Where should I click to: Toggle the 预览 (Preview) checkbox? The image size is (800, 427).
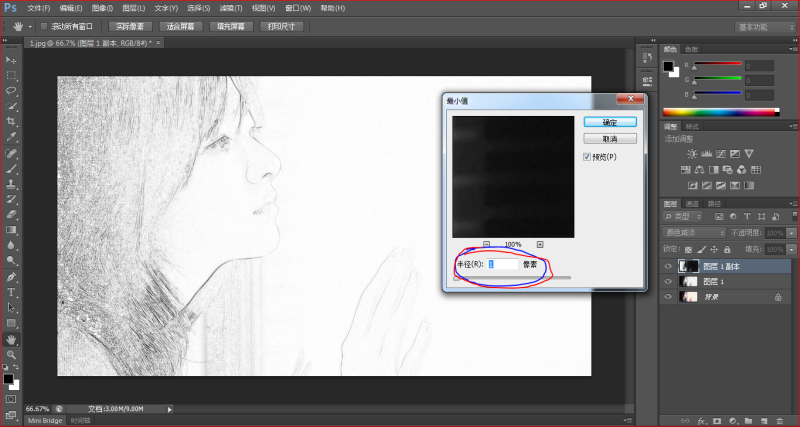point(588,157)
